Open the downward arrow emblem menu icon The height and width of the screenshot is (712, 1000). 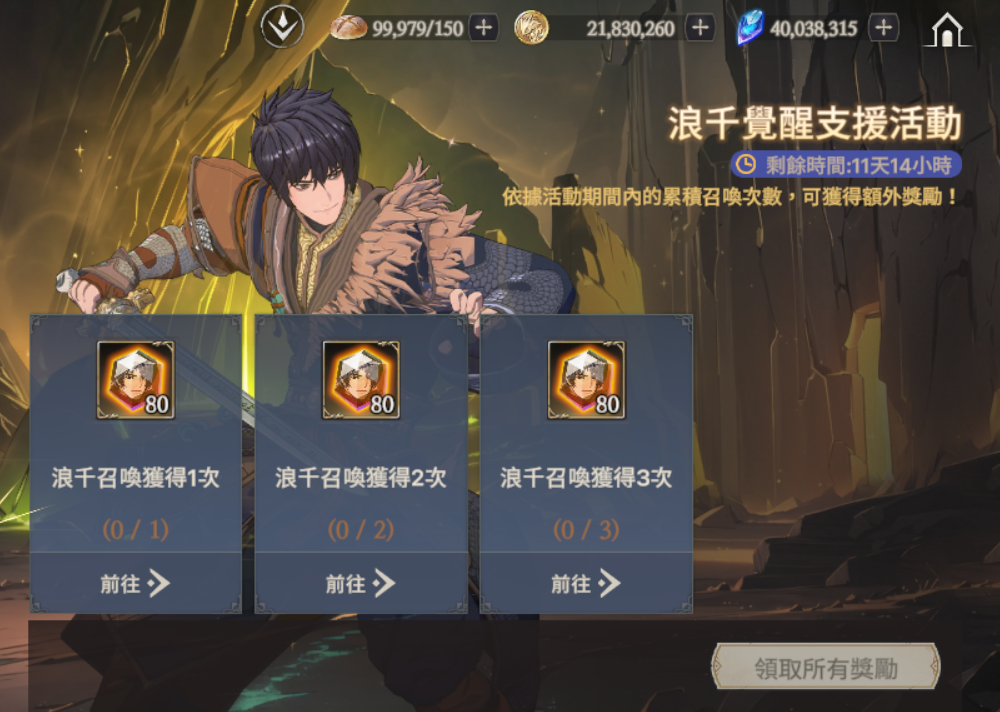click(282, 26)
